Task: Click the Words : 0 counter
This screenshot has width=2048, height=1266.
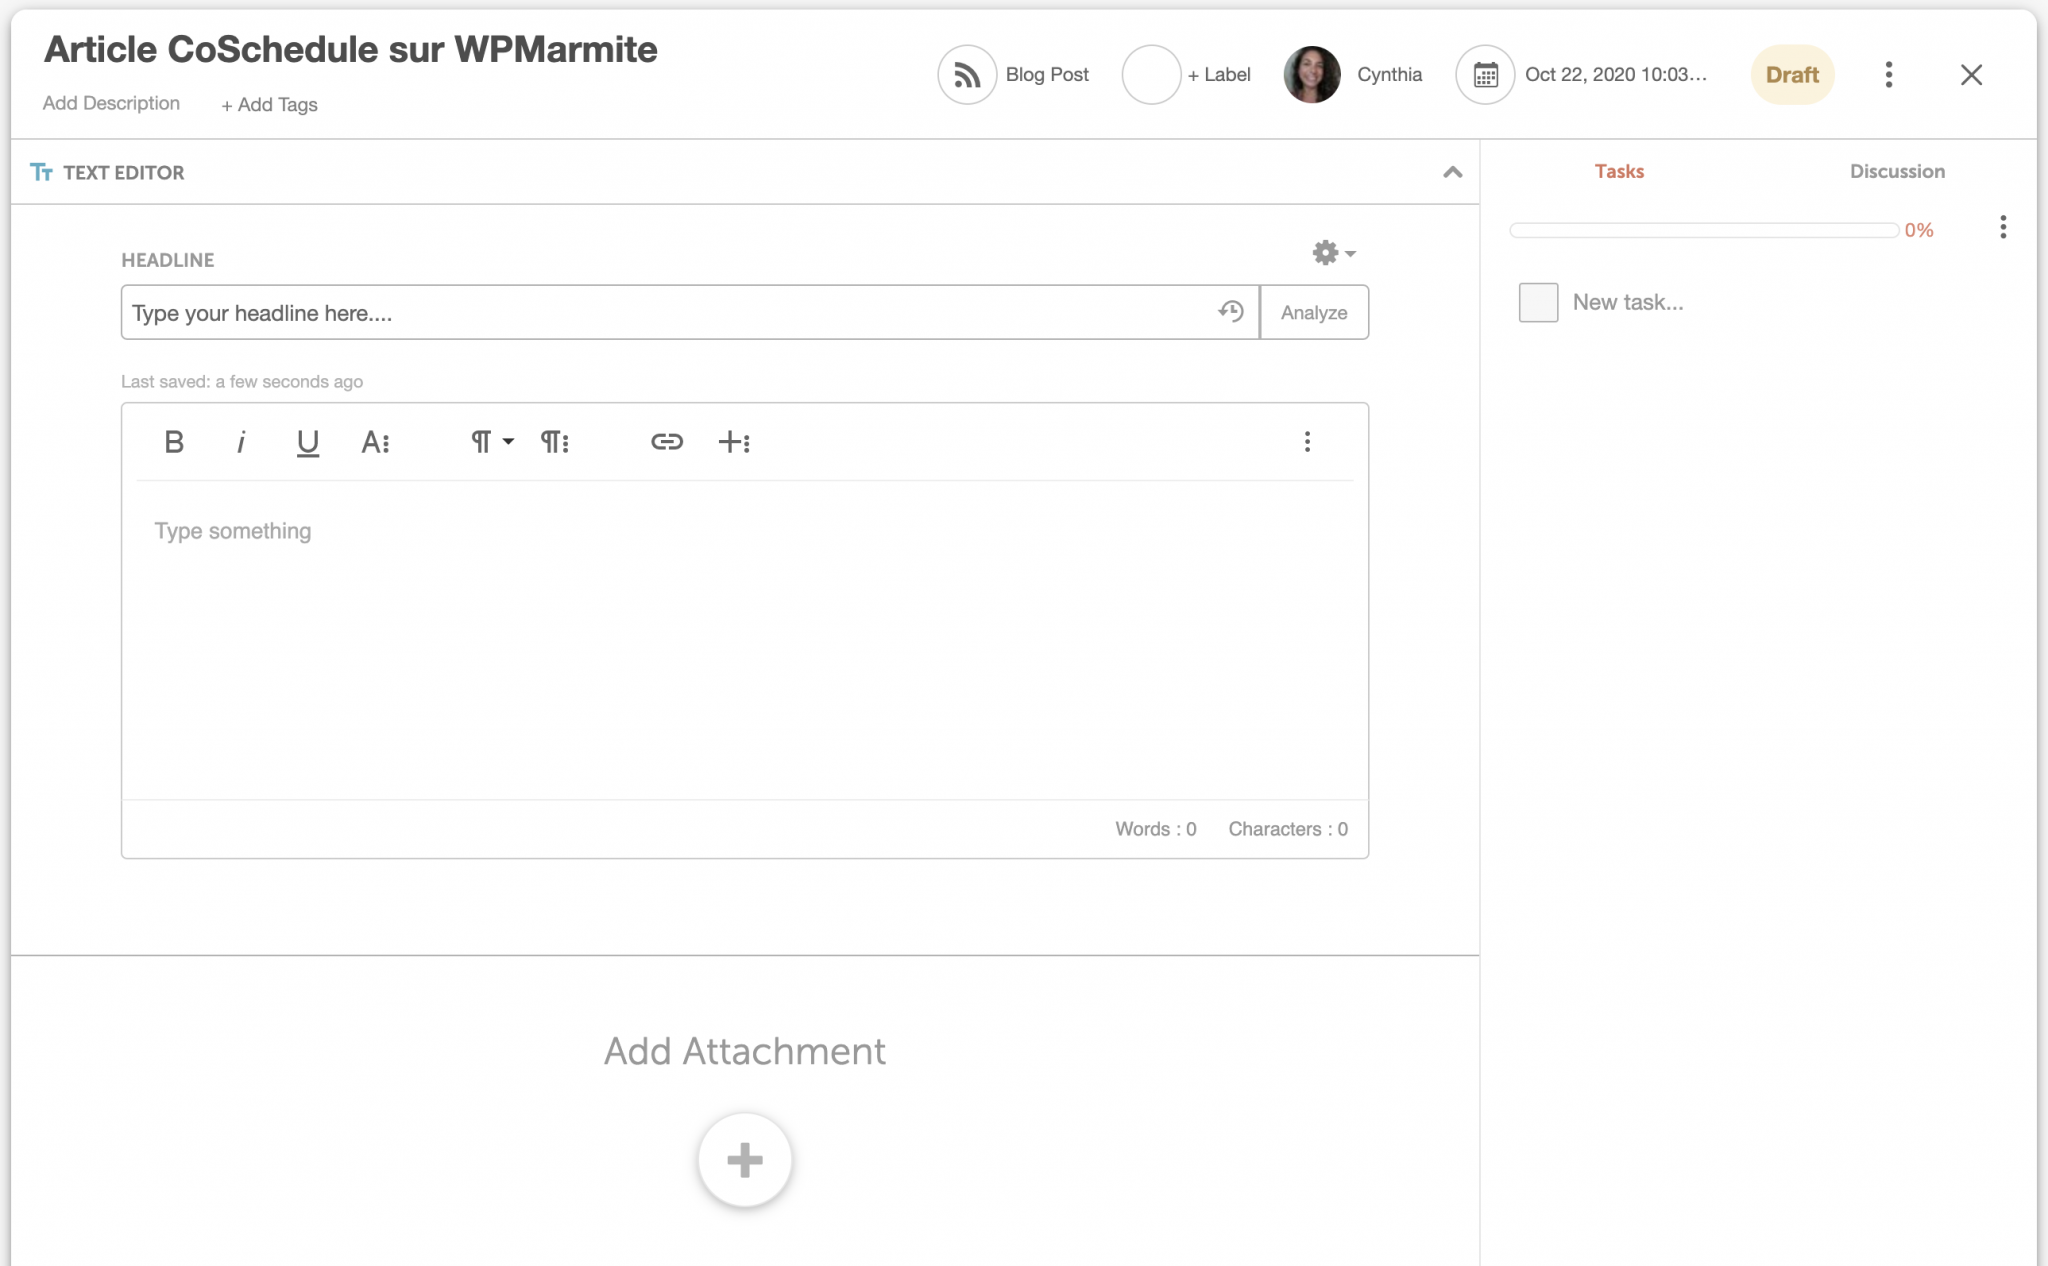Action: (x=1155, y=829)
